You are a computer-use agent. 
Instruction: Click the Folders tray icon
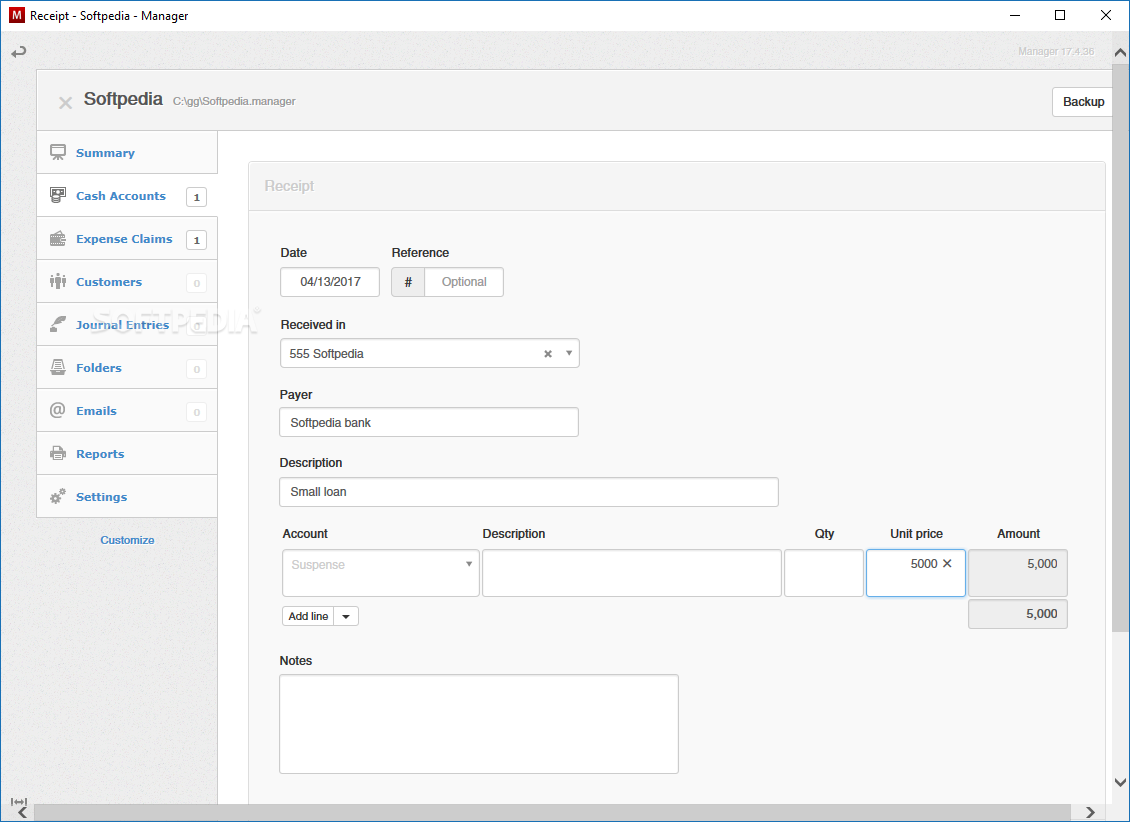58,367
